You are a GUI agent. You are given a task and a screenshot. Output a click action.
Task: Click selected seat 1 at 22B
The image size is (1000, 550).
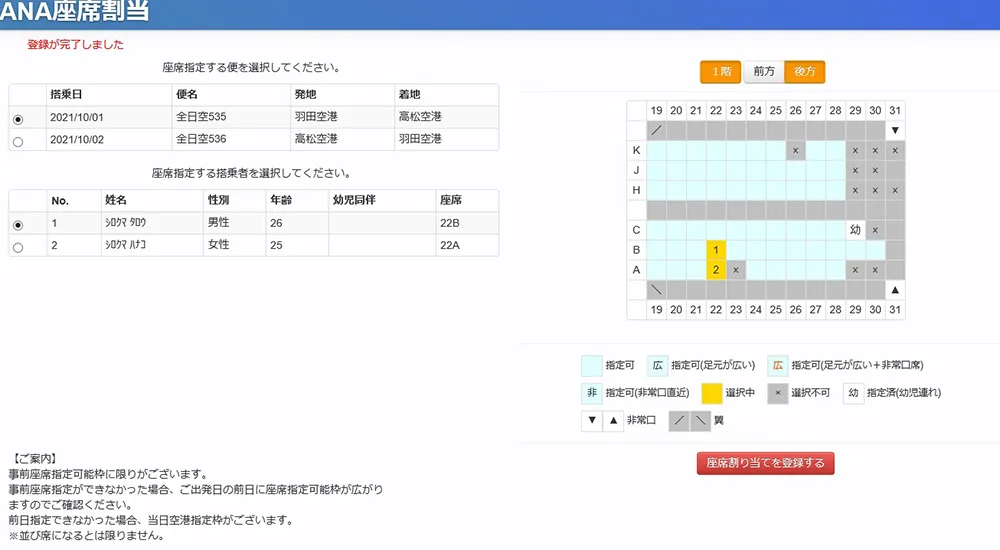click(x=716, y=250)
